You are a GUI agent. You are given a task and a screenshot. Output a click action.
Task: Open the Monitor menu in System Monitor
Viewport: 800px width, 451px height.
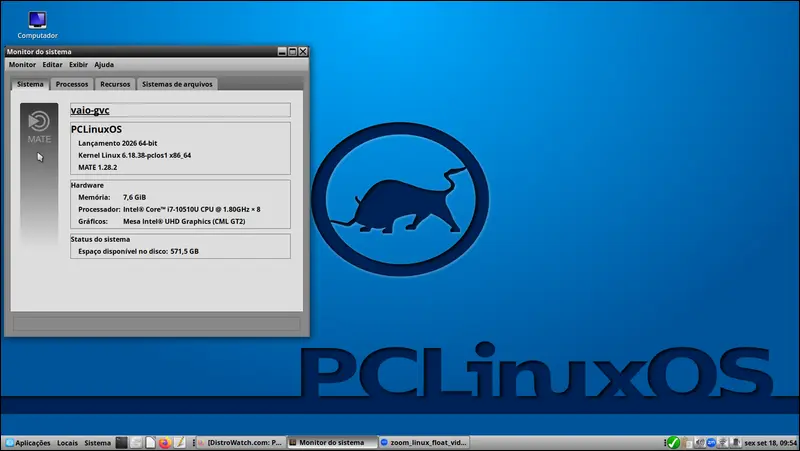[x=22, y=65]
